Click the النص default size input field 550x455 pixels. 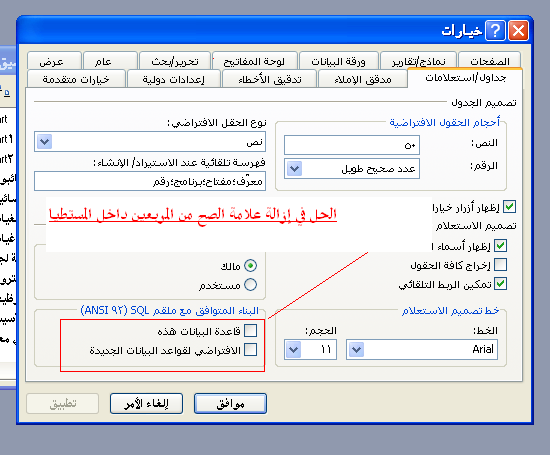pos(352,145)
